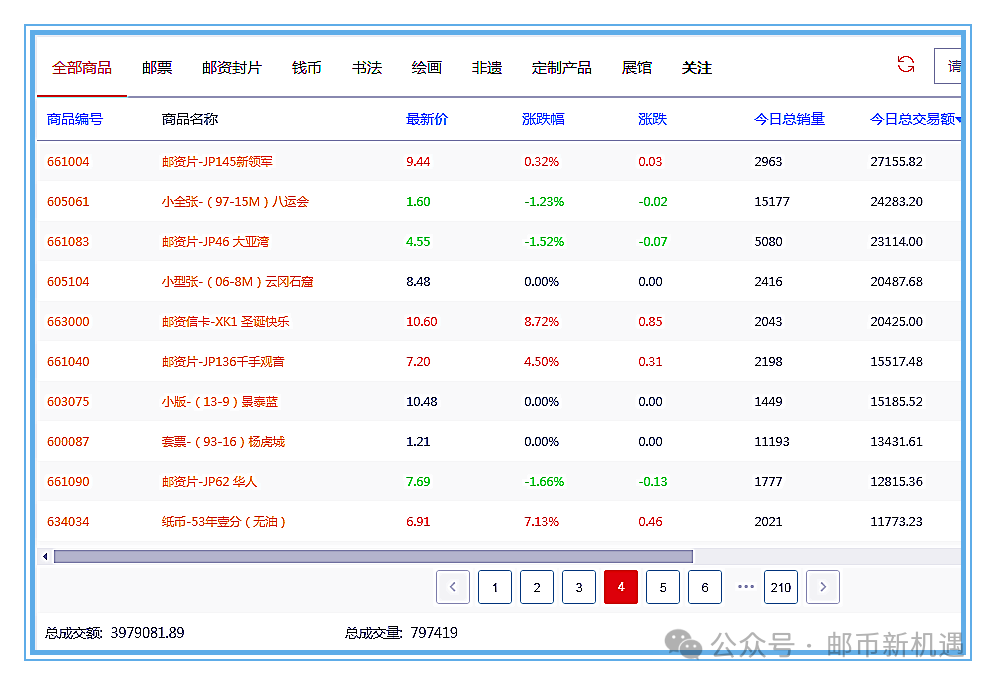Click the red refresh icon
This screenshot has width=996, height=685.
[906, 65]
